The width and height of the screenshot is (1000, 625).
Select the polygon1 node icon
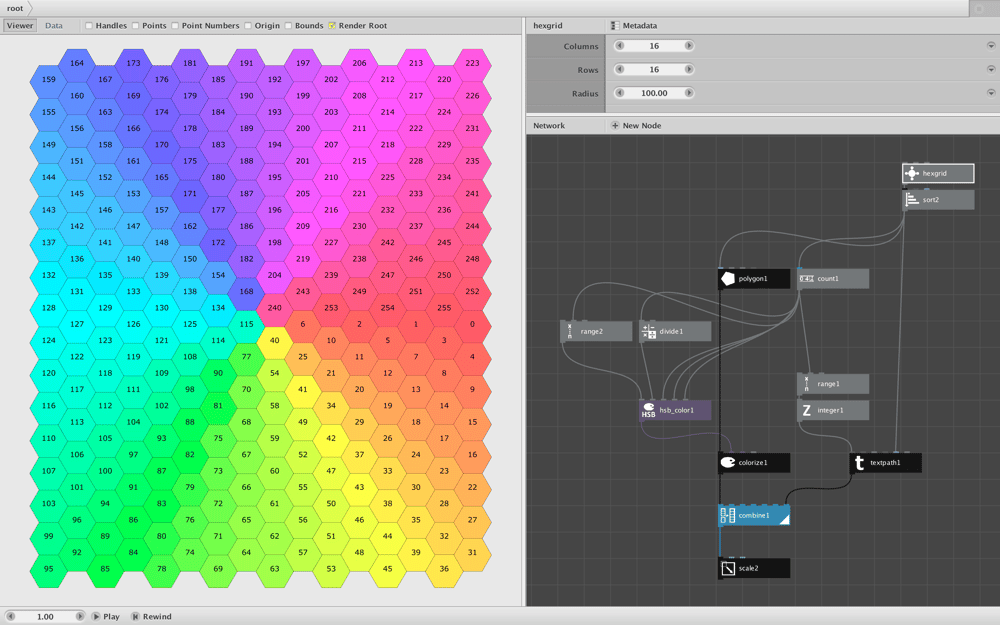click(x=728, y=279)
